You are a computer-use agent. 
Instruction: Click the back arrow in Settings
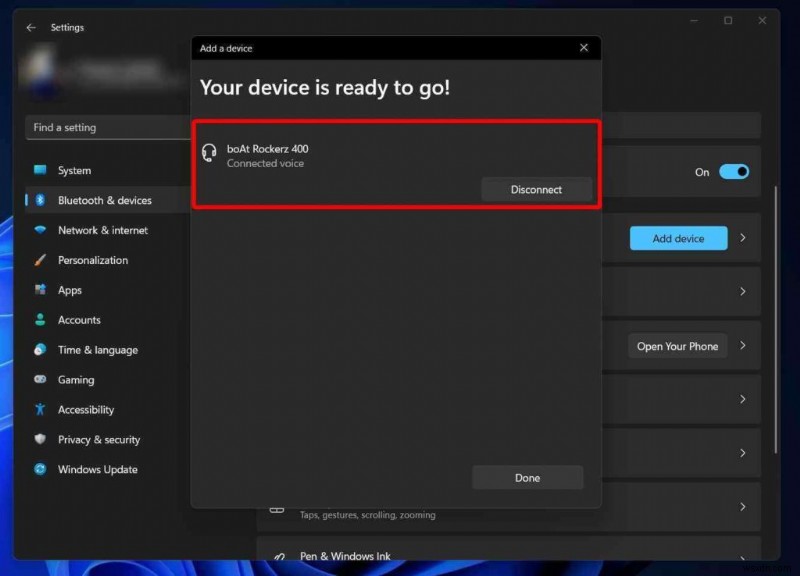point(31,28)
